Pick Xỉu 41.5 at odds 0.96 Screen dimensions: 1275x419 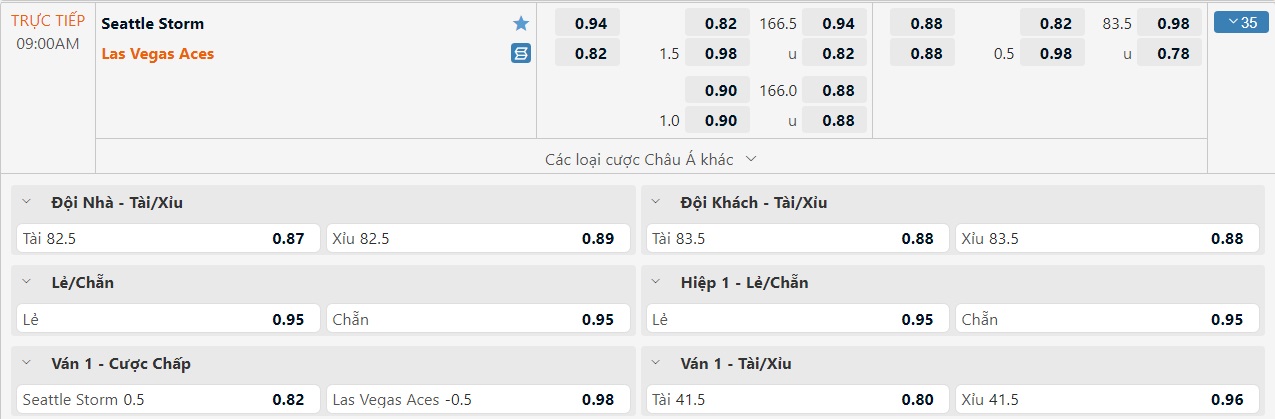click(1104, 400)
